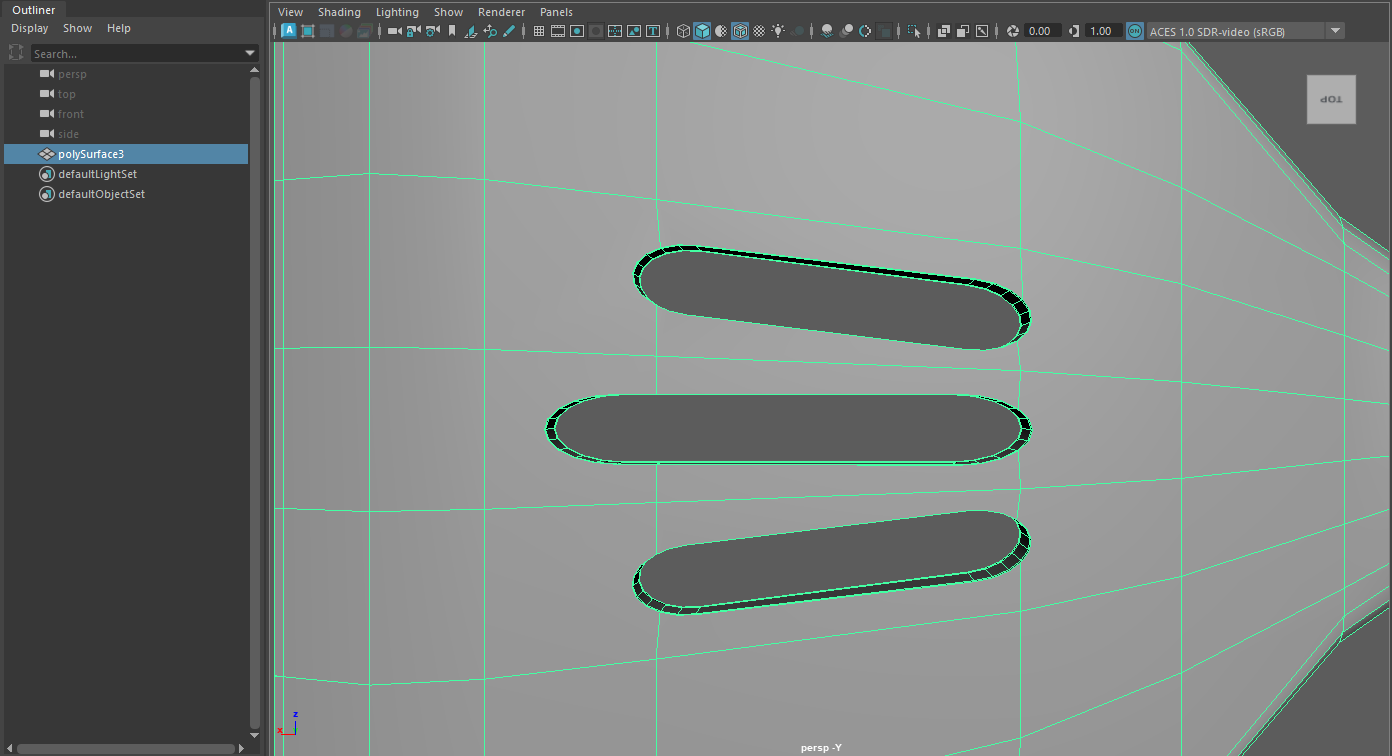Viewport: 1392px width, 756px height.
Task: Toggle the color management ON button
Action: point(1135,31)
